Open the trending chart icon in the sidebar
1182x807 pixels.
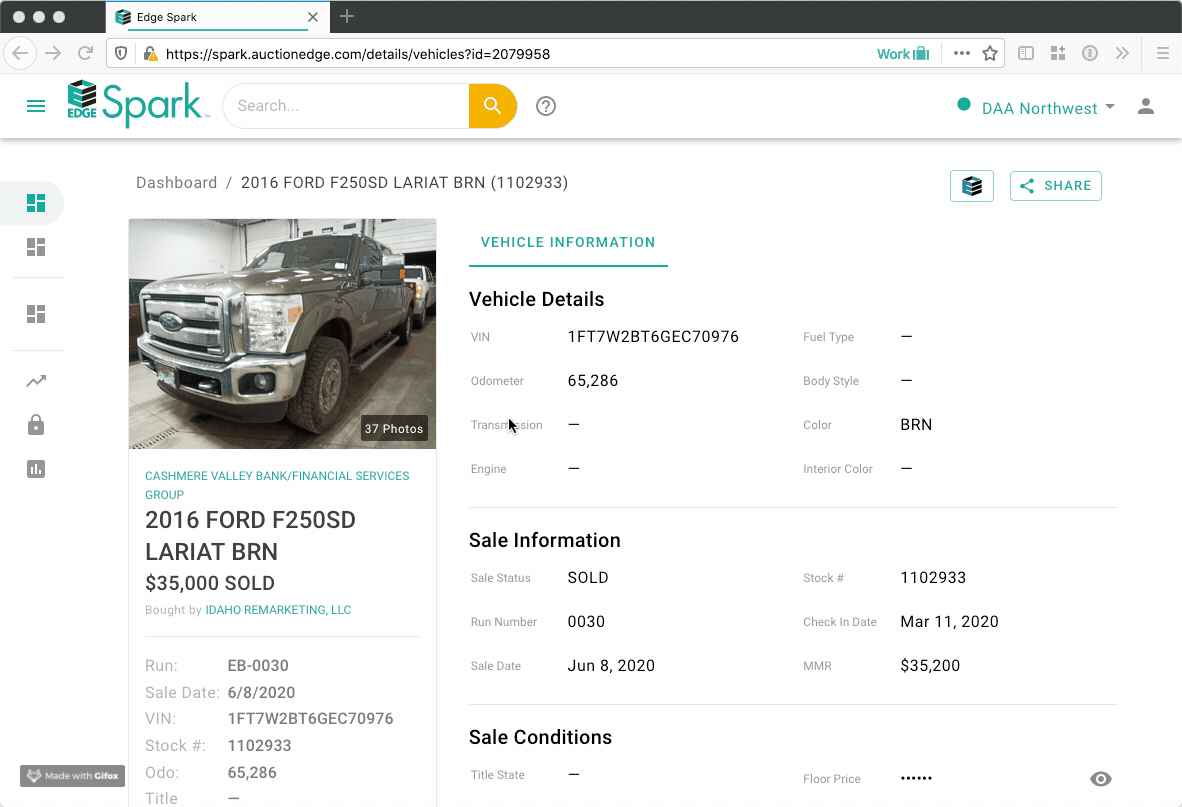(35, 381)
